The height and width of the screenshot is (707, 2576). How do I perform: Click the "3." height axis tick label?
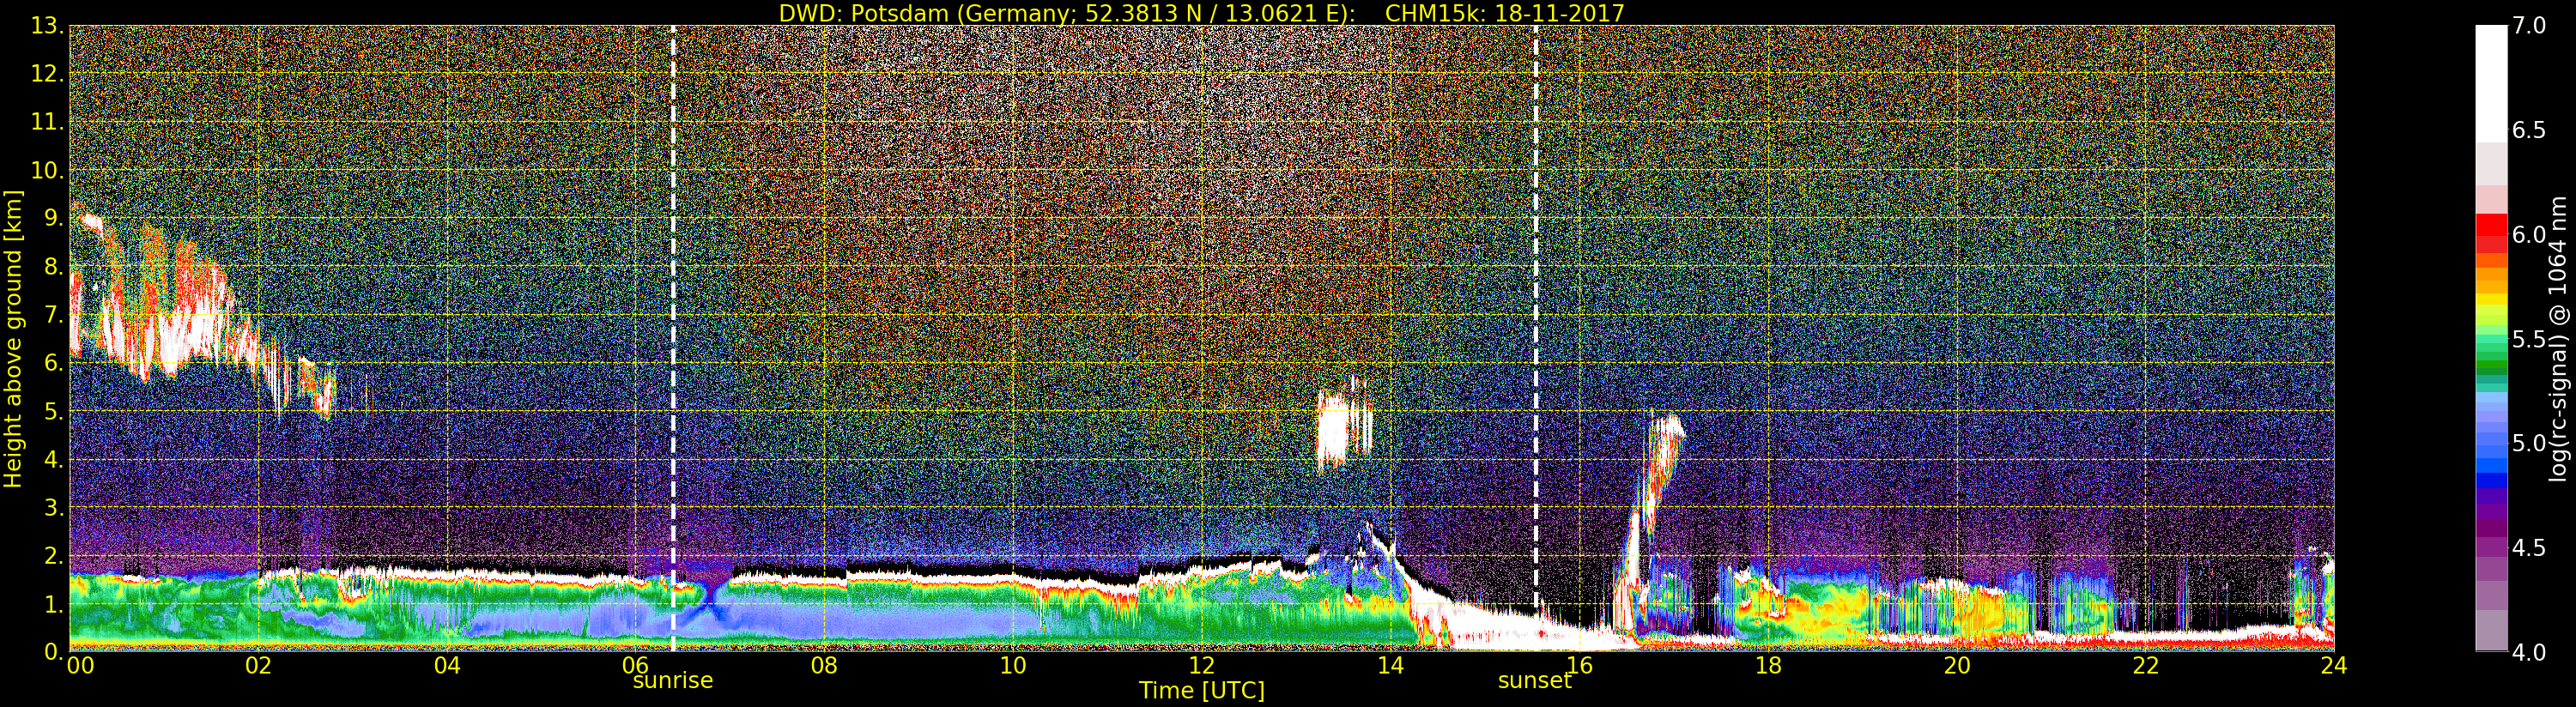tap(53, 507)
